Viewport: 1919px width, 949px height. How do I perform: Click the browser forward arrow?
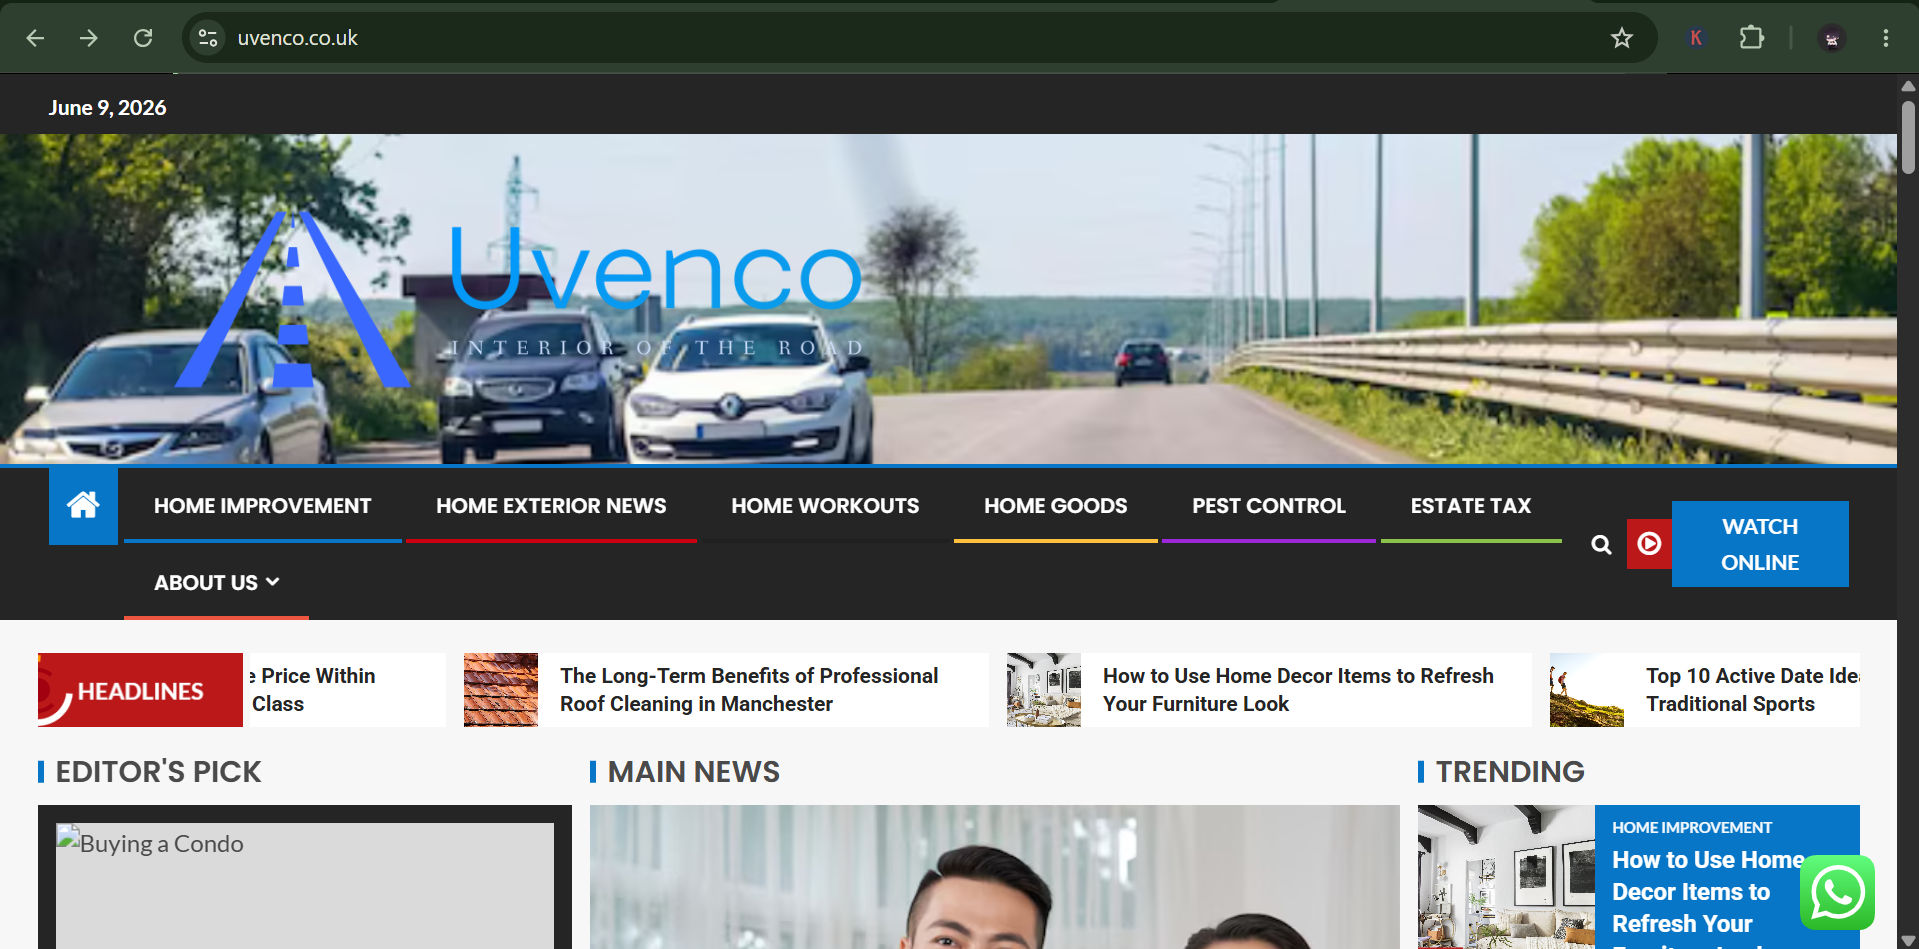(x=89, y=38)
